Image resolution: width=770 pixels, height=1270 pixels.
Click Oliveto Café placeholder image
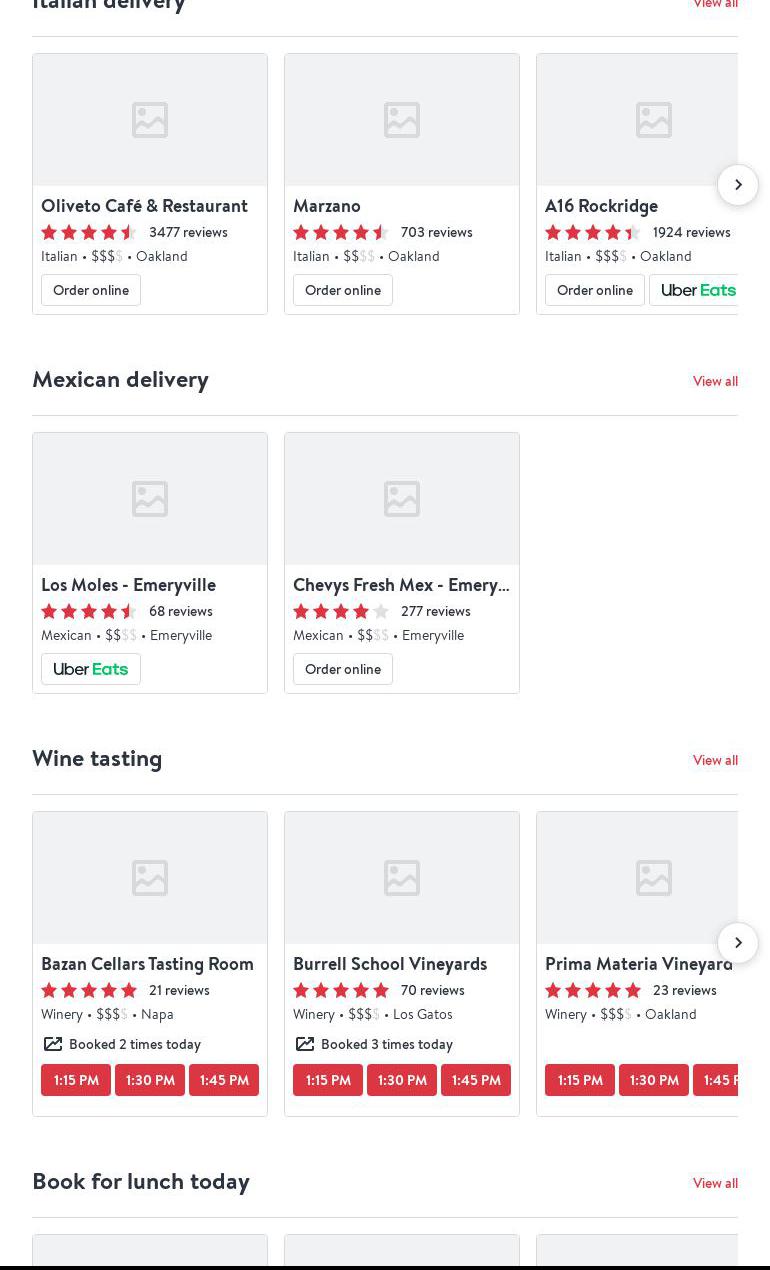coord(150,120)
